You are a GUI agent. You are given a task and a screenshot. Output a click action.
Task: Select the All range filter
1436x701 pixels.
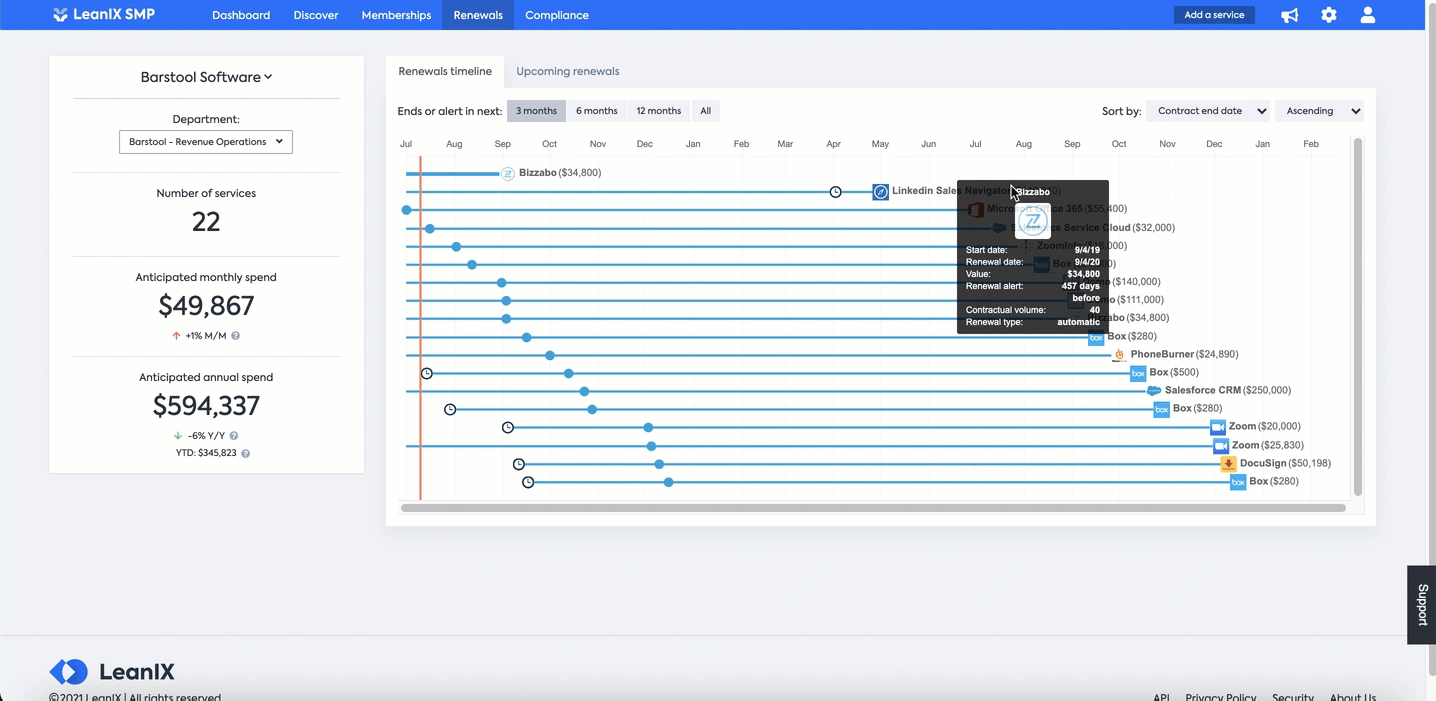[x=706, y=111]
